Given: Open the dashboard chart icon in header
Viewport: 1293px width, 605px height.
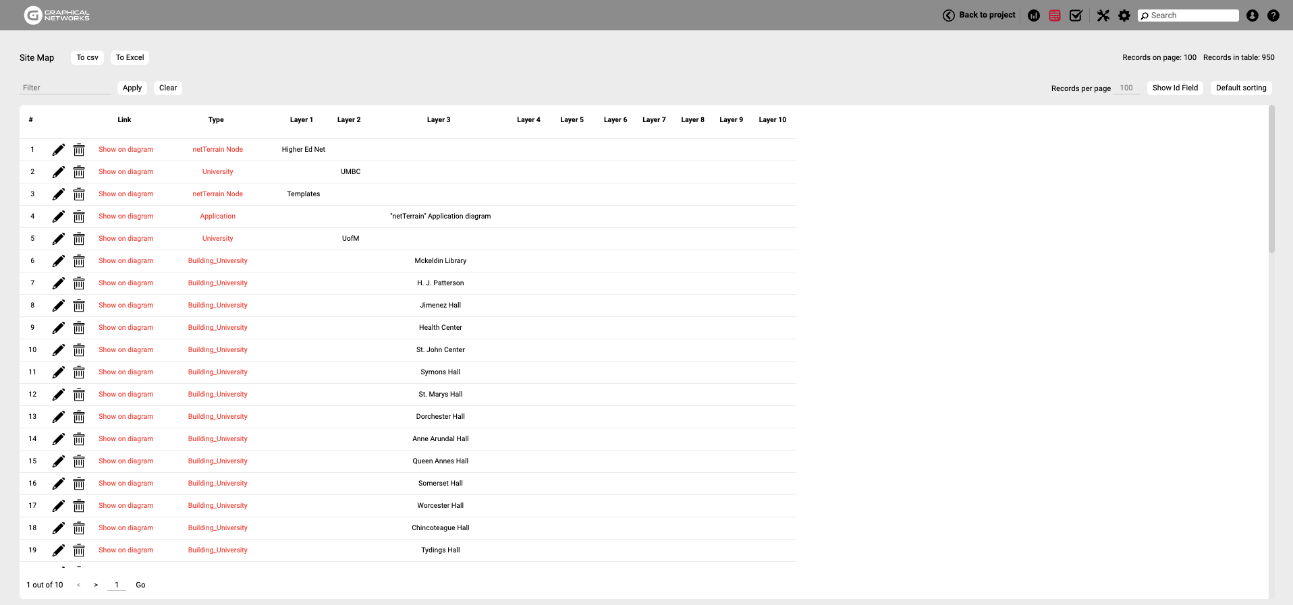Looking at the screenshot, I should 1034,15.
